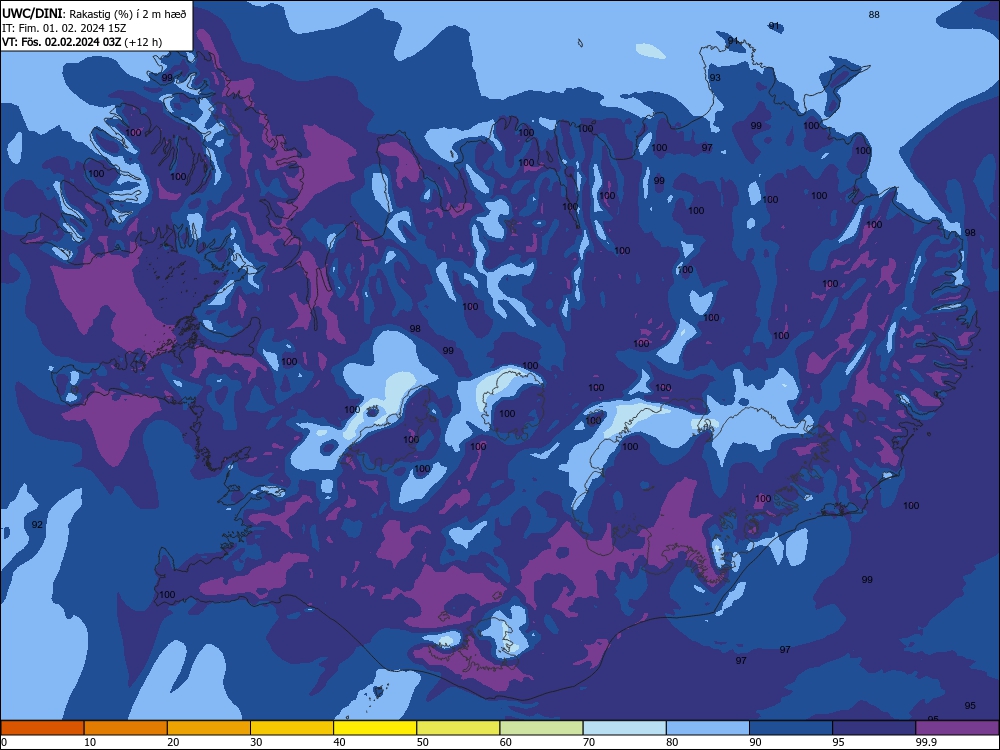The width and height of the screenshot is (1000, 750).
Task: Click the 'IT: Fim. 01. 02. 2024 15Z' line
Action: point(64,28)
